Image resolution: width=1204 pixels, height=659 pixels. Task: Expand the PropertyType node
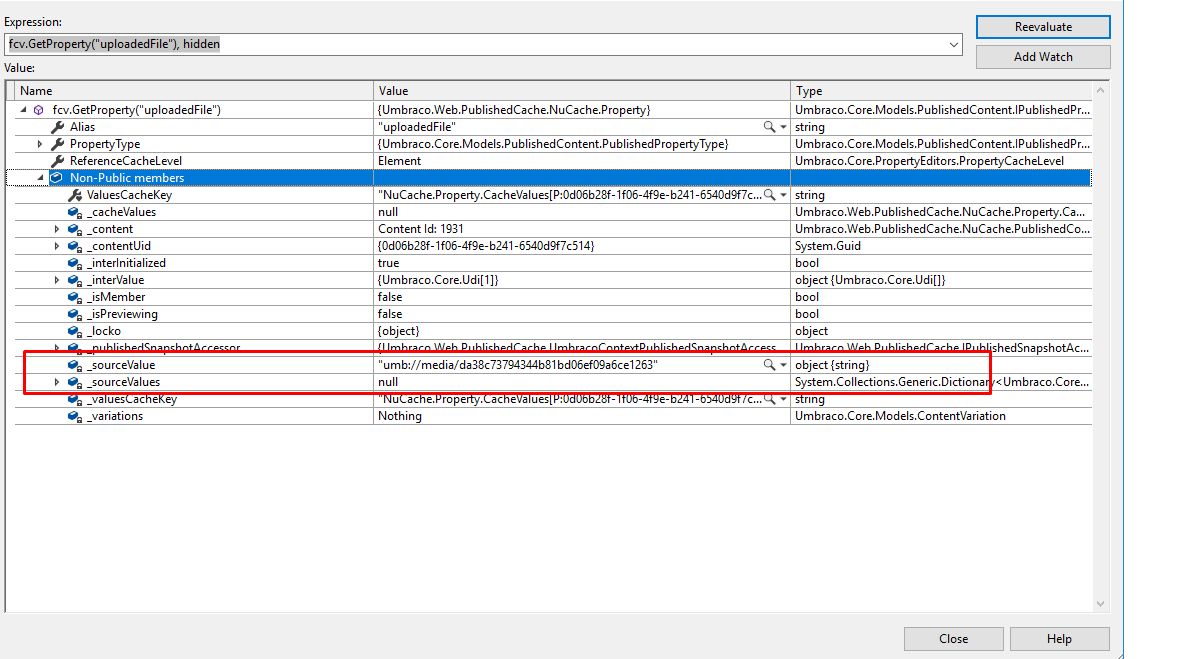pos(40,144)
